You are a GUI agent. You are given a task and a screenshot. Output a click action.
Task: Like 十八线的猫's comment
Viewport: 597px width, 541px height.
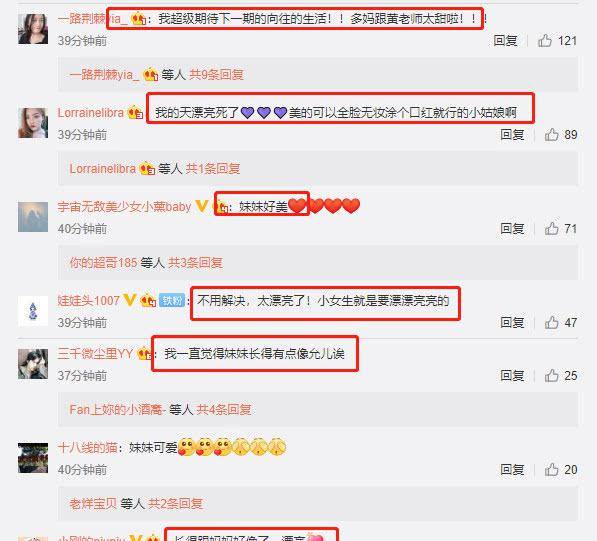(x=551, y=470)
